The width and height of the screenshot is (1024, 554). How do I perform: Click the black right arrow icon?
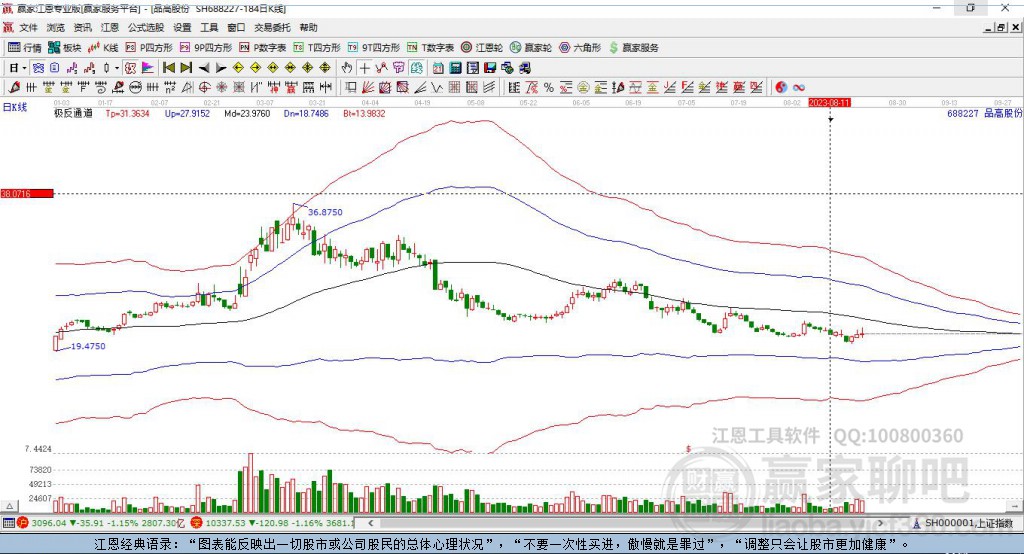coord(221,68)
